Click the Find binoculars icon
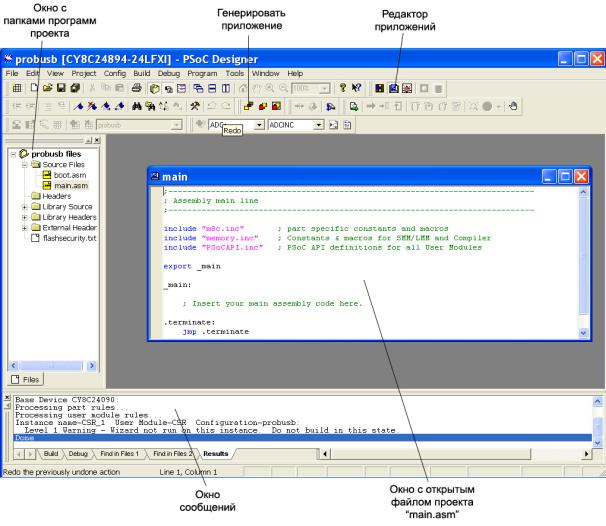Image resolution: width=606 pixels, height=526 pixels. click(x=136, y=106)
